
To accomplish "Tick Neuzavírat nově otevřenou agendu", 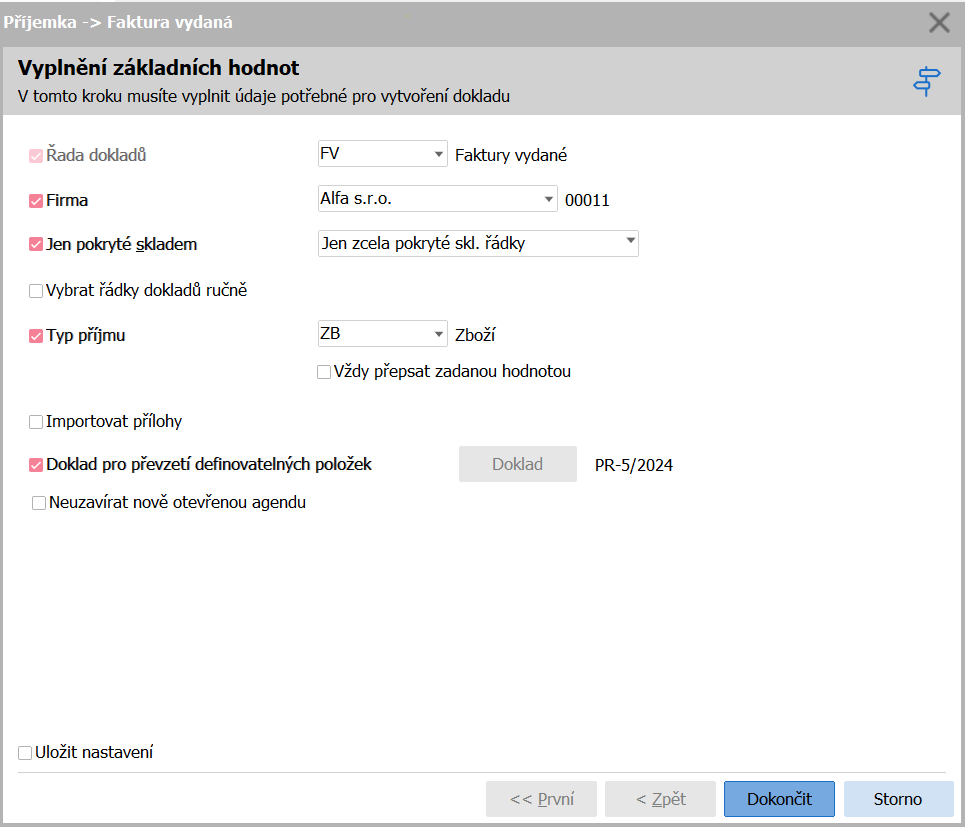I will click(x=39, y=503).
